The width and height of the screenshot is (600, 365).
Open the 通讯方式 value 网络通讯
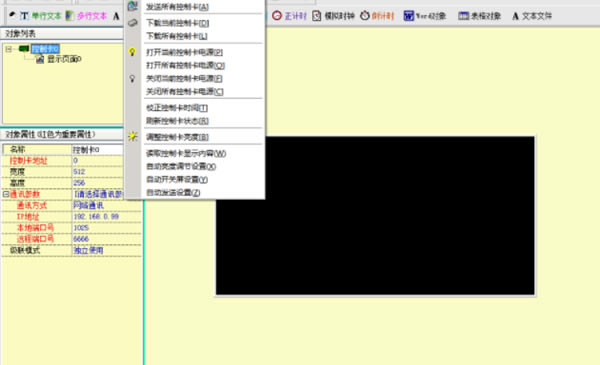pos(106,205)
